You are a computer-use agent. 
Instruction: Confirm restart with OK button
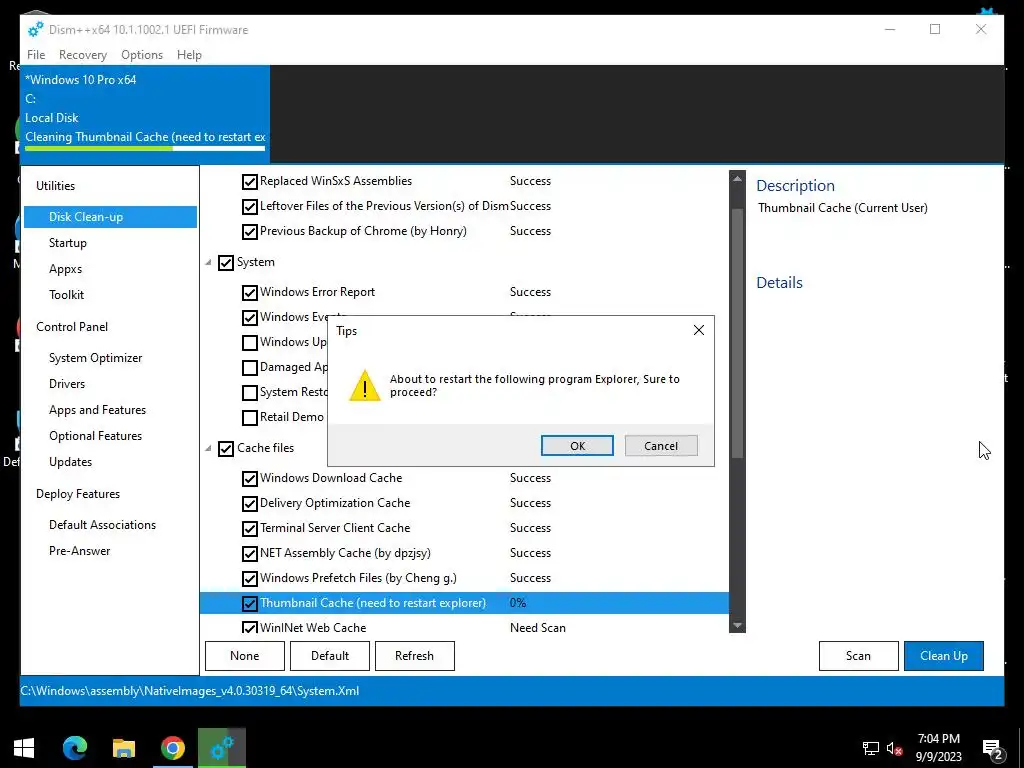tap(577, 446)
